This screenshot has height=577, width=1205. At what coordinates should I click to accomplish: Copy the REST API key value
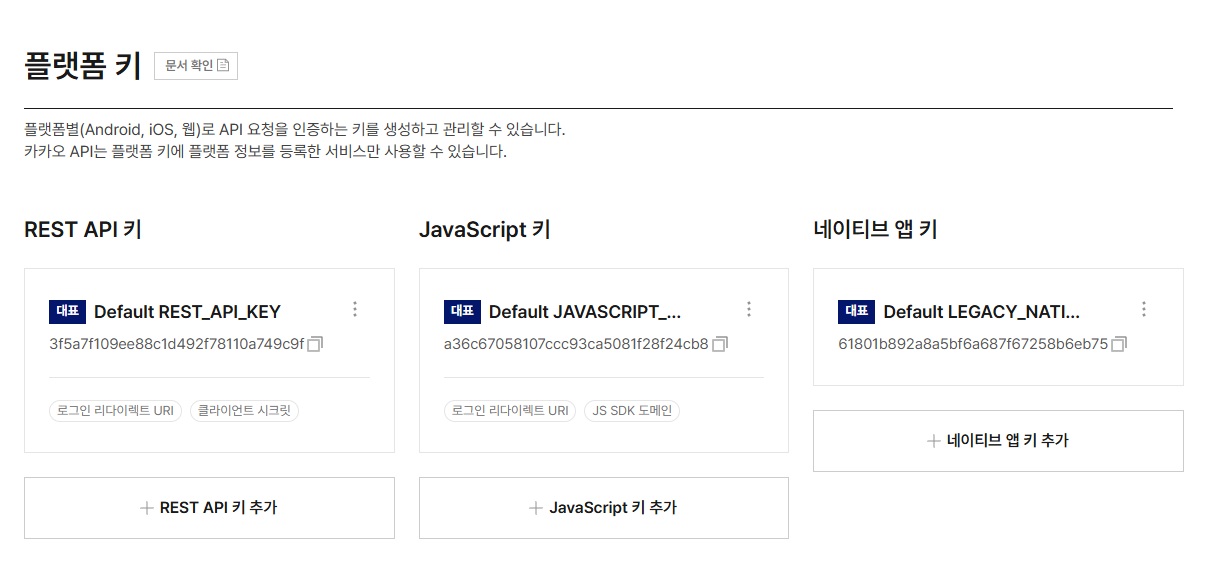tap(315, 344)
